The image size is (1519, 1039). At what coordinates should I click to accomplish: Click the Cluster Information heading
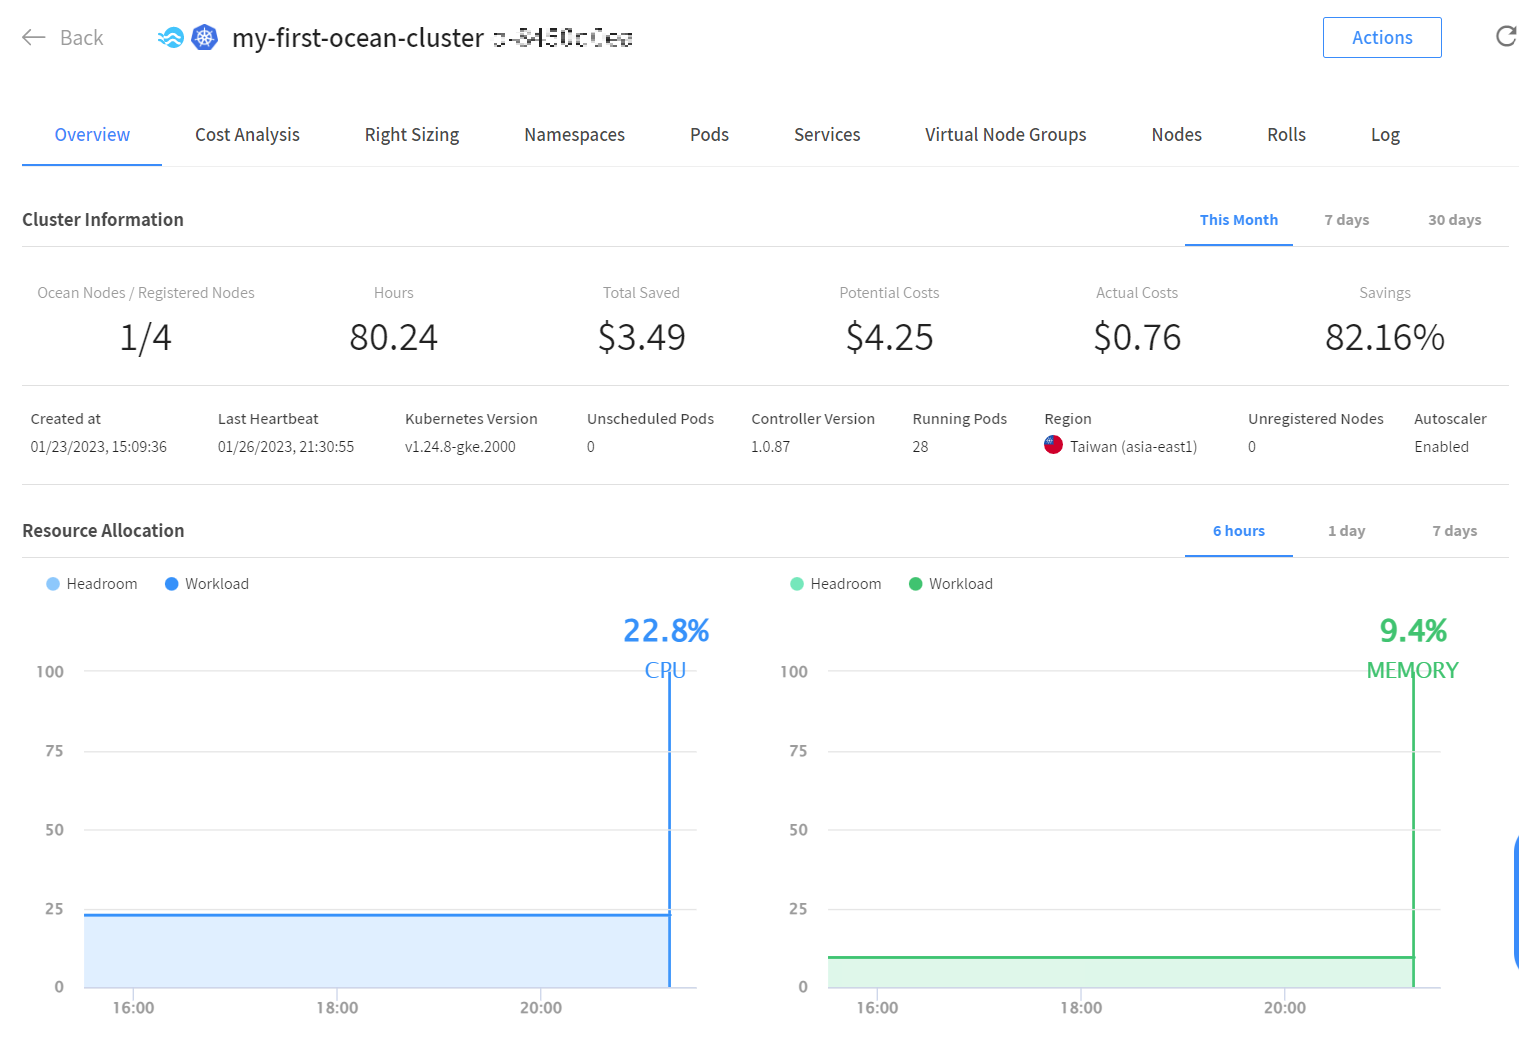tap(103, 220)
